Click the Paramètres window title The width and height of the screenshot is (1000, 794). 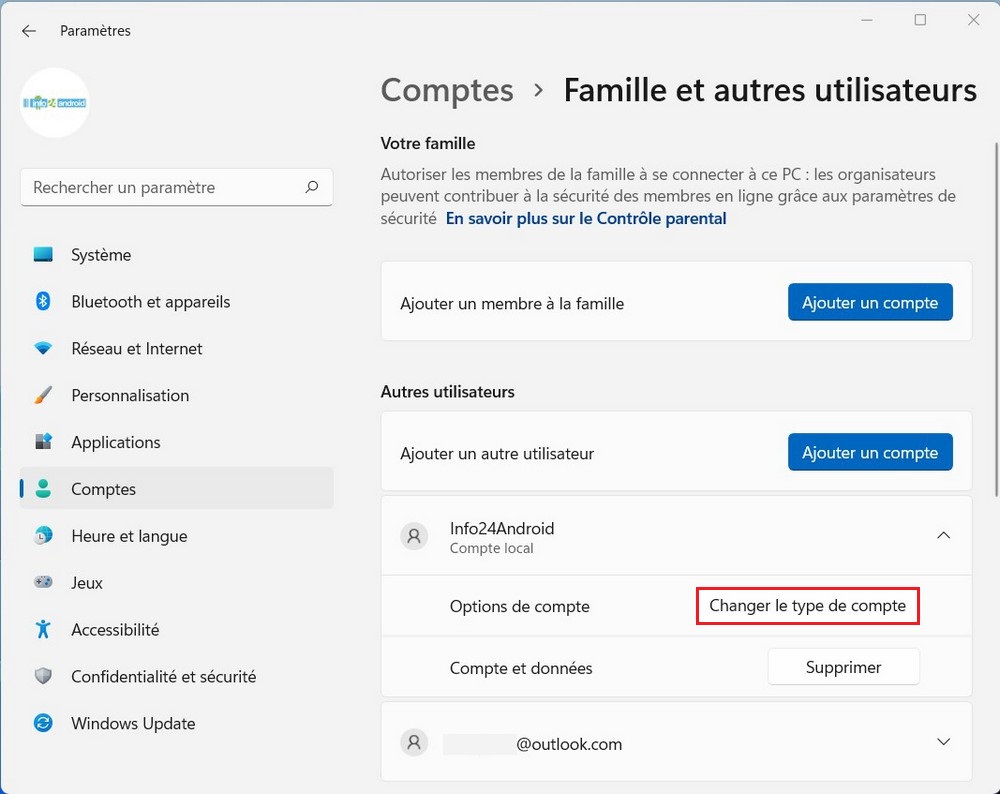95,31
